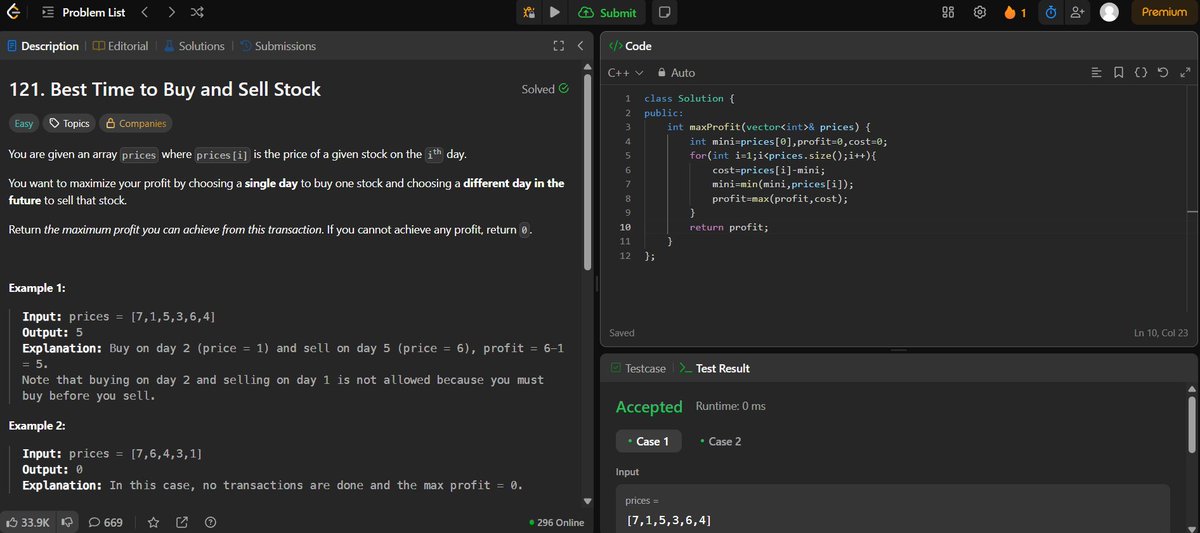
Task: Pick a random problem with shuffle icon
Action: click(197, 12)
